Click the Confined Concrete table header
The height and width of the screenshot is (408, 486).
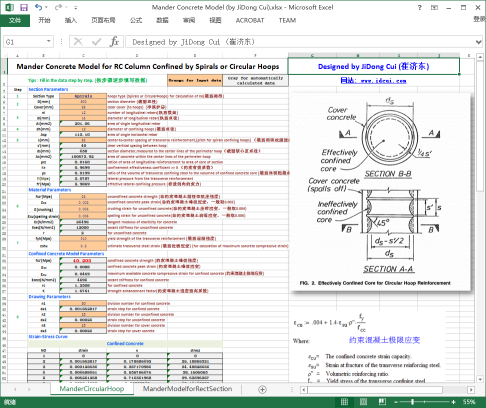click(x=125, y=343)
